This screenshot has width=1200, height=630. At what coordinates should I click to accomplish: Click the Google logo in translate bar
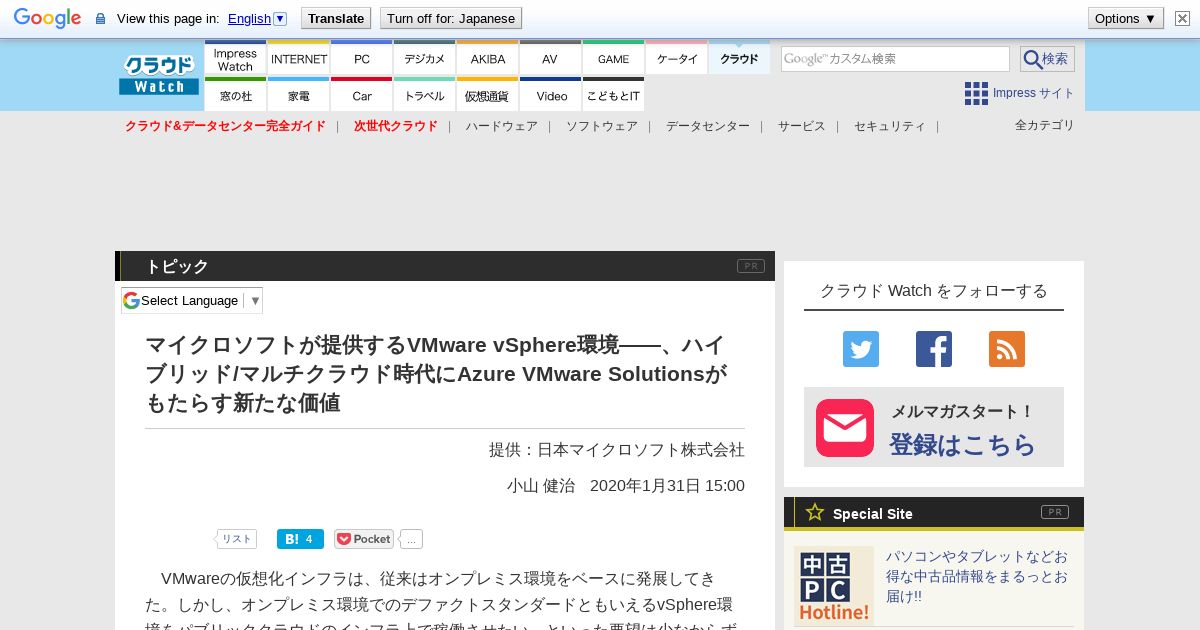(x=47, y=18)
